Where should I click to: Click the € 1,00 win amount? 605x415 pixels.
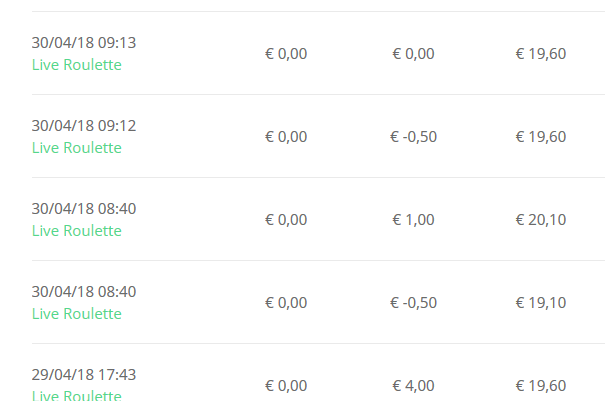coord(413,220)
